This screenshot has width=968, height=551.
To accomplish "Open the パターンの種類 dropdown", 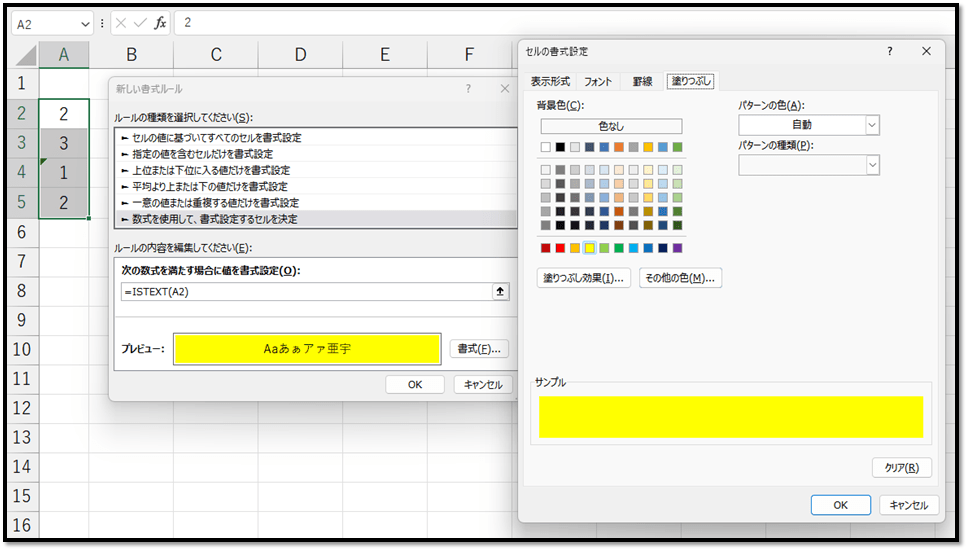I will point(872,165).
